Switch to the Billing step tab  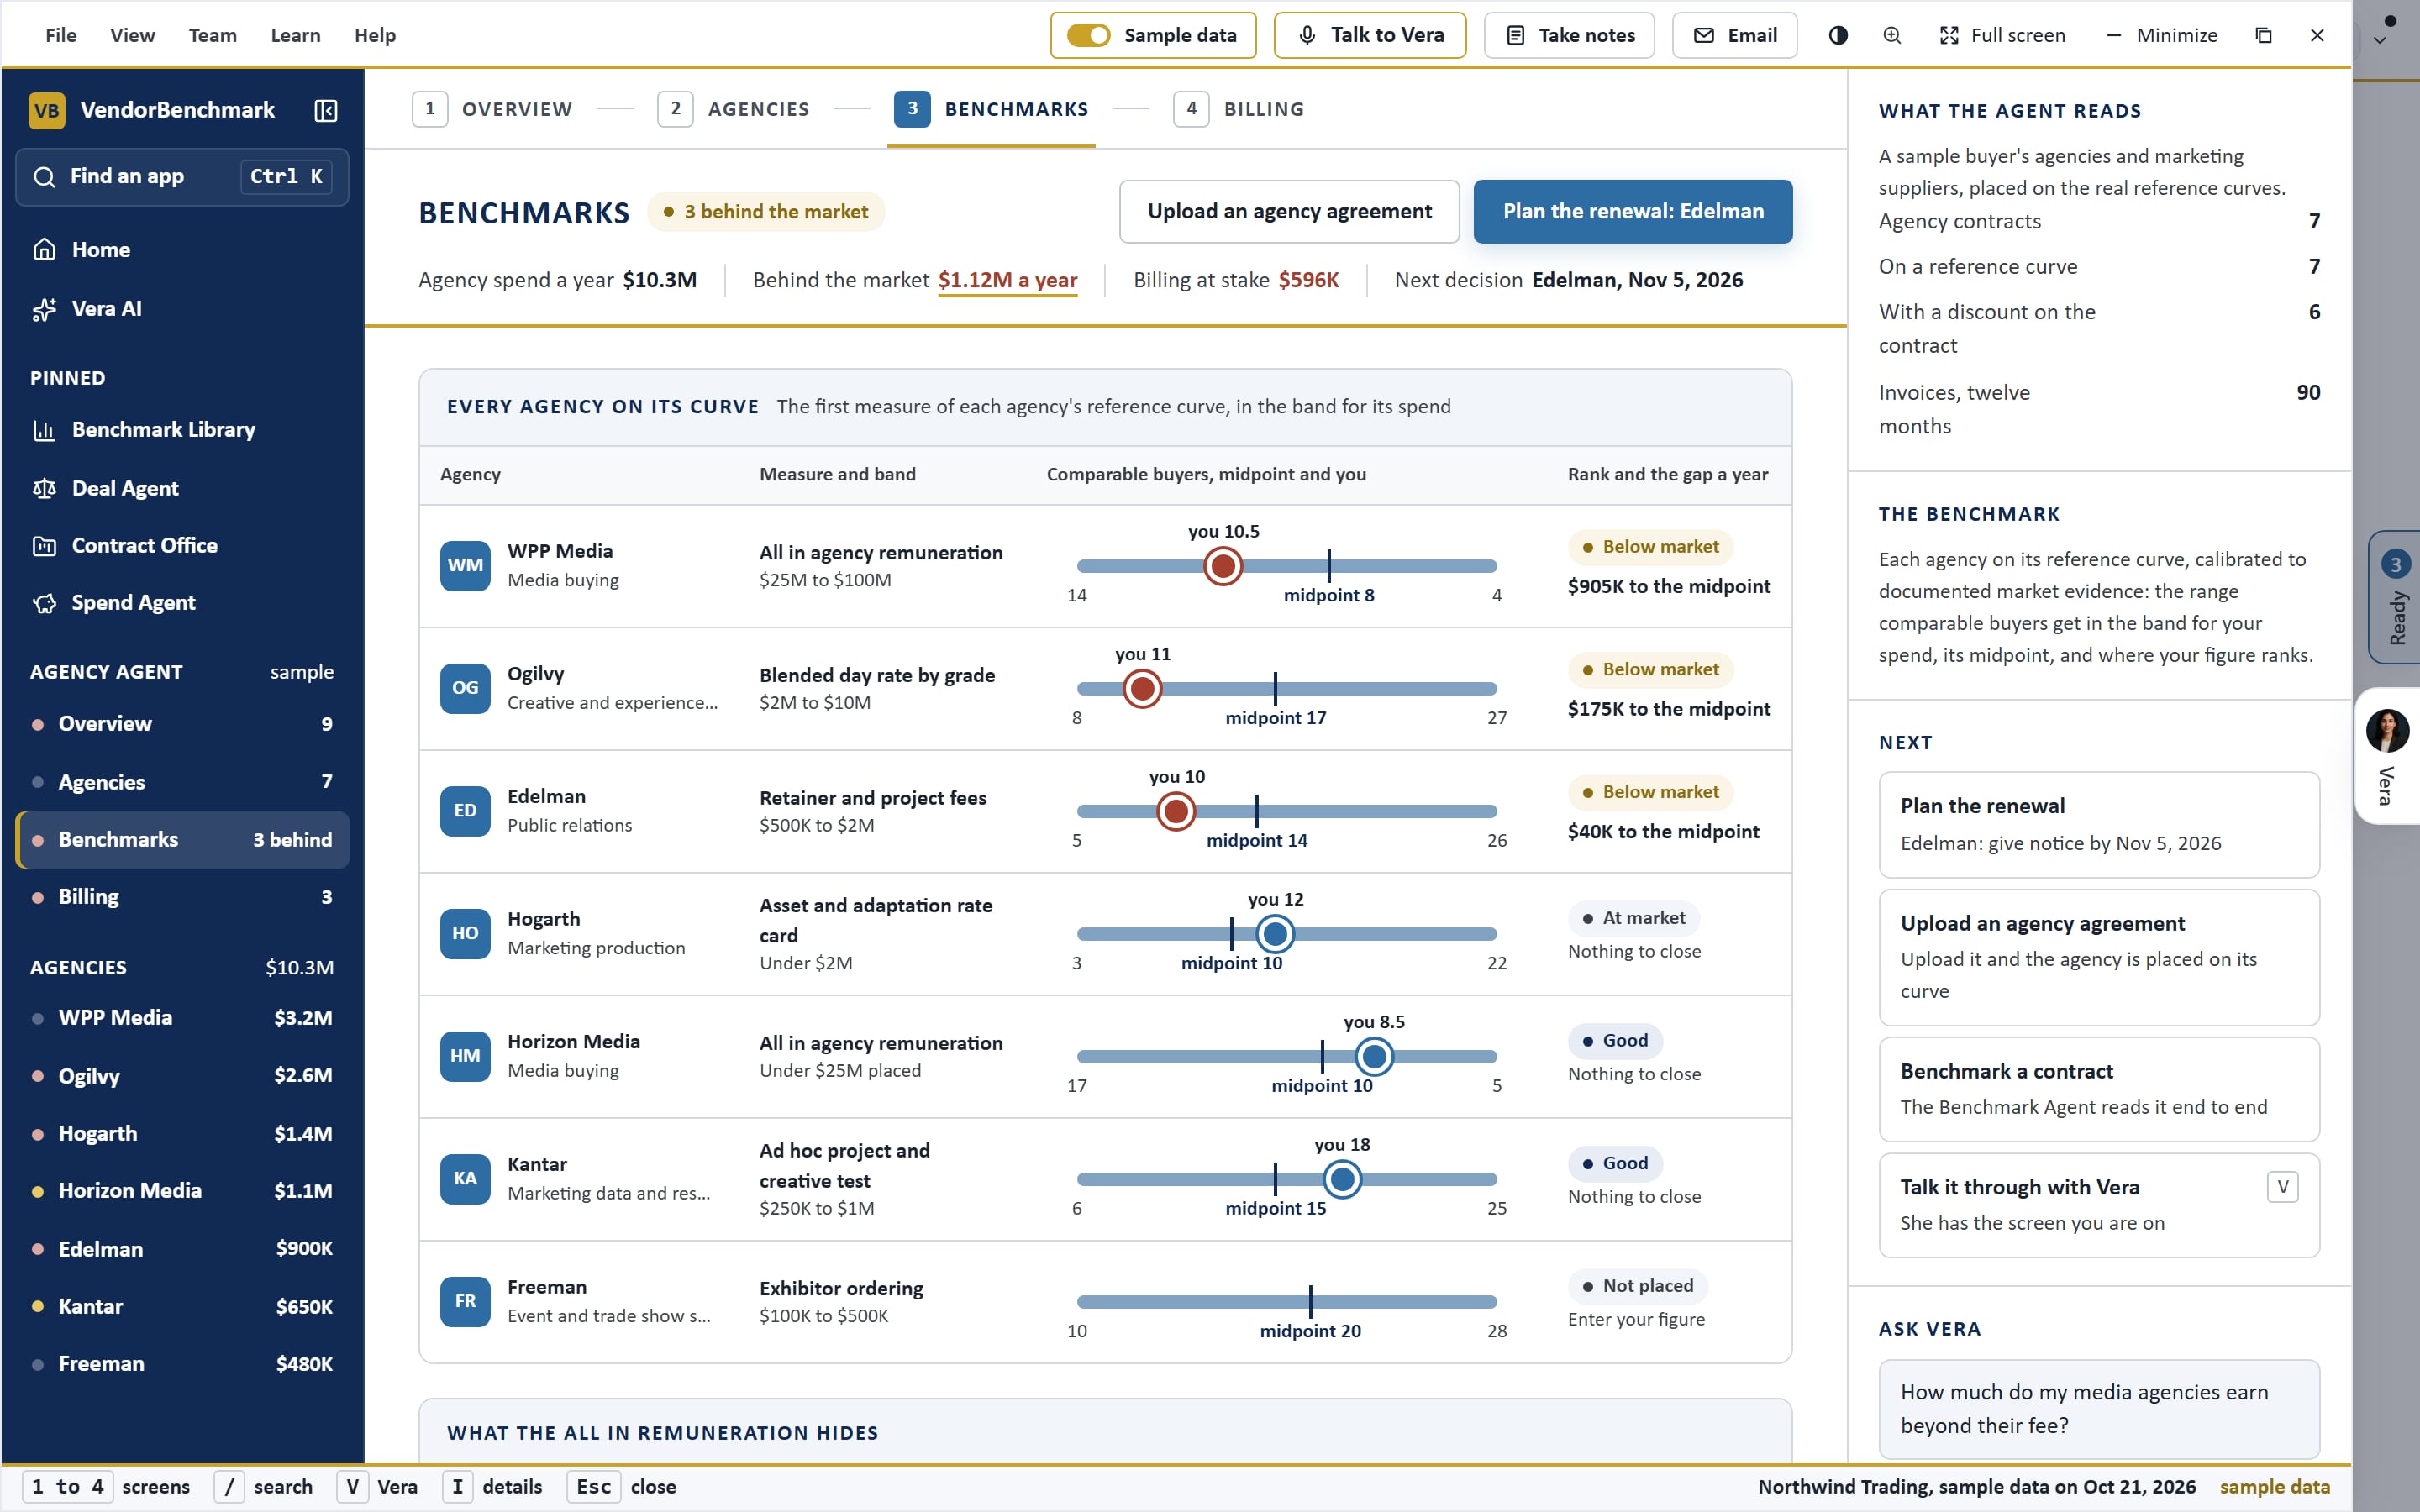click(1239, 109)
